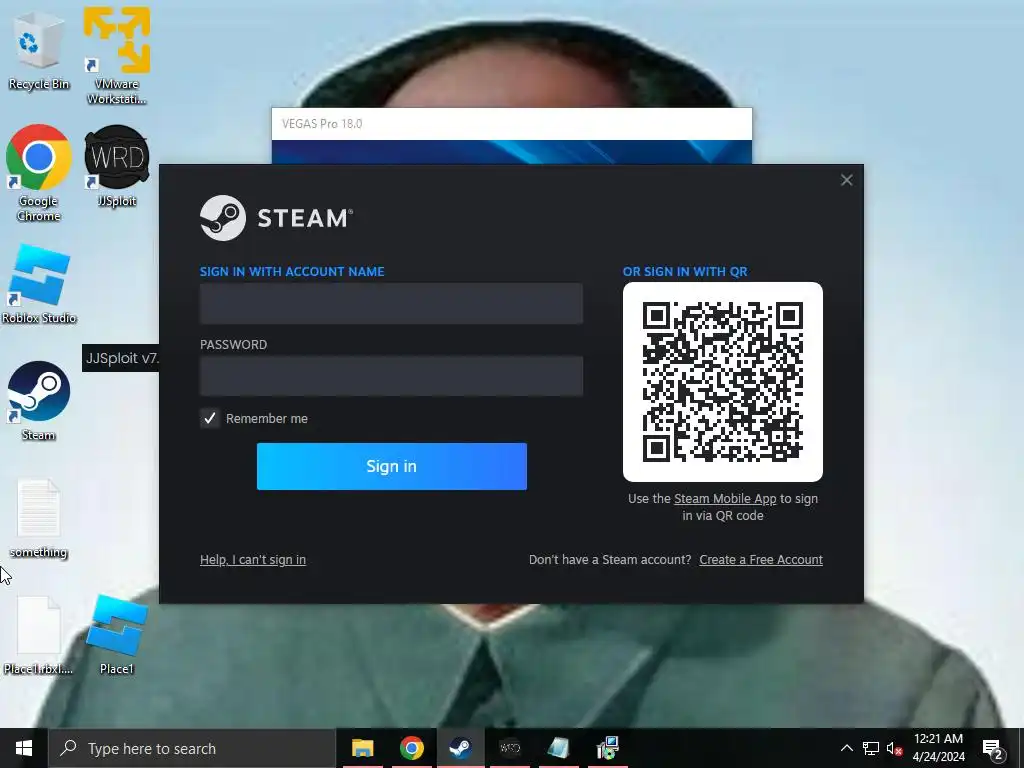Select the Roblox Studio desktop shortcut
1024x768 pixels.
pos(39,284)
